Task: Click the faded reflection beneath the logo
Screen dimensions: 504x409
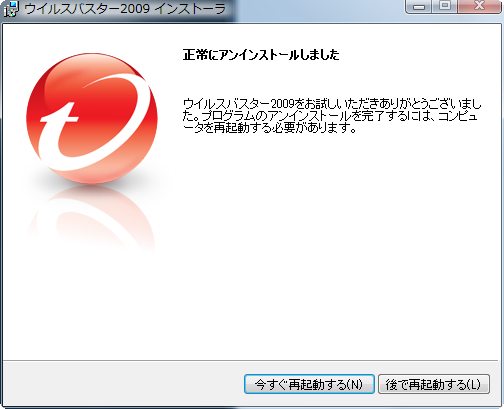Action: click(91, 220)
